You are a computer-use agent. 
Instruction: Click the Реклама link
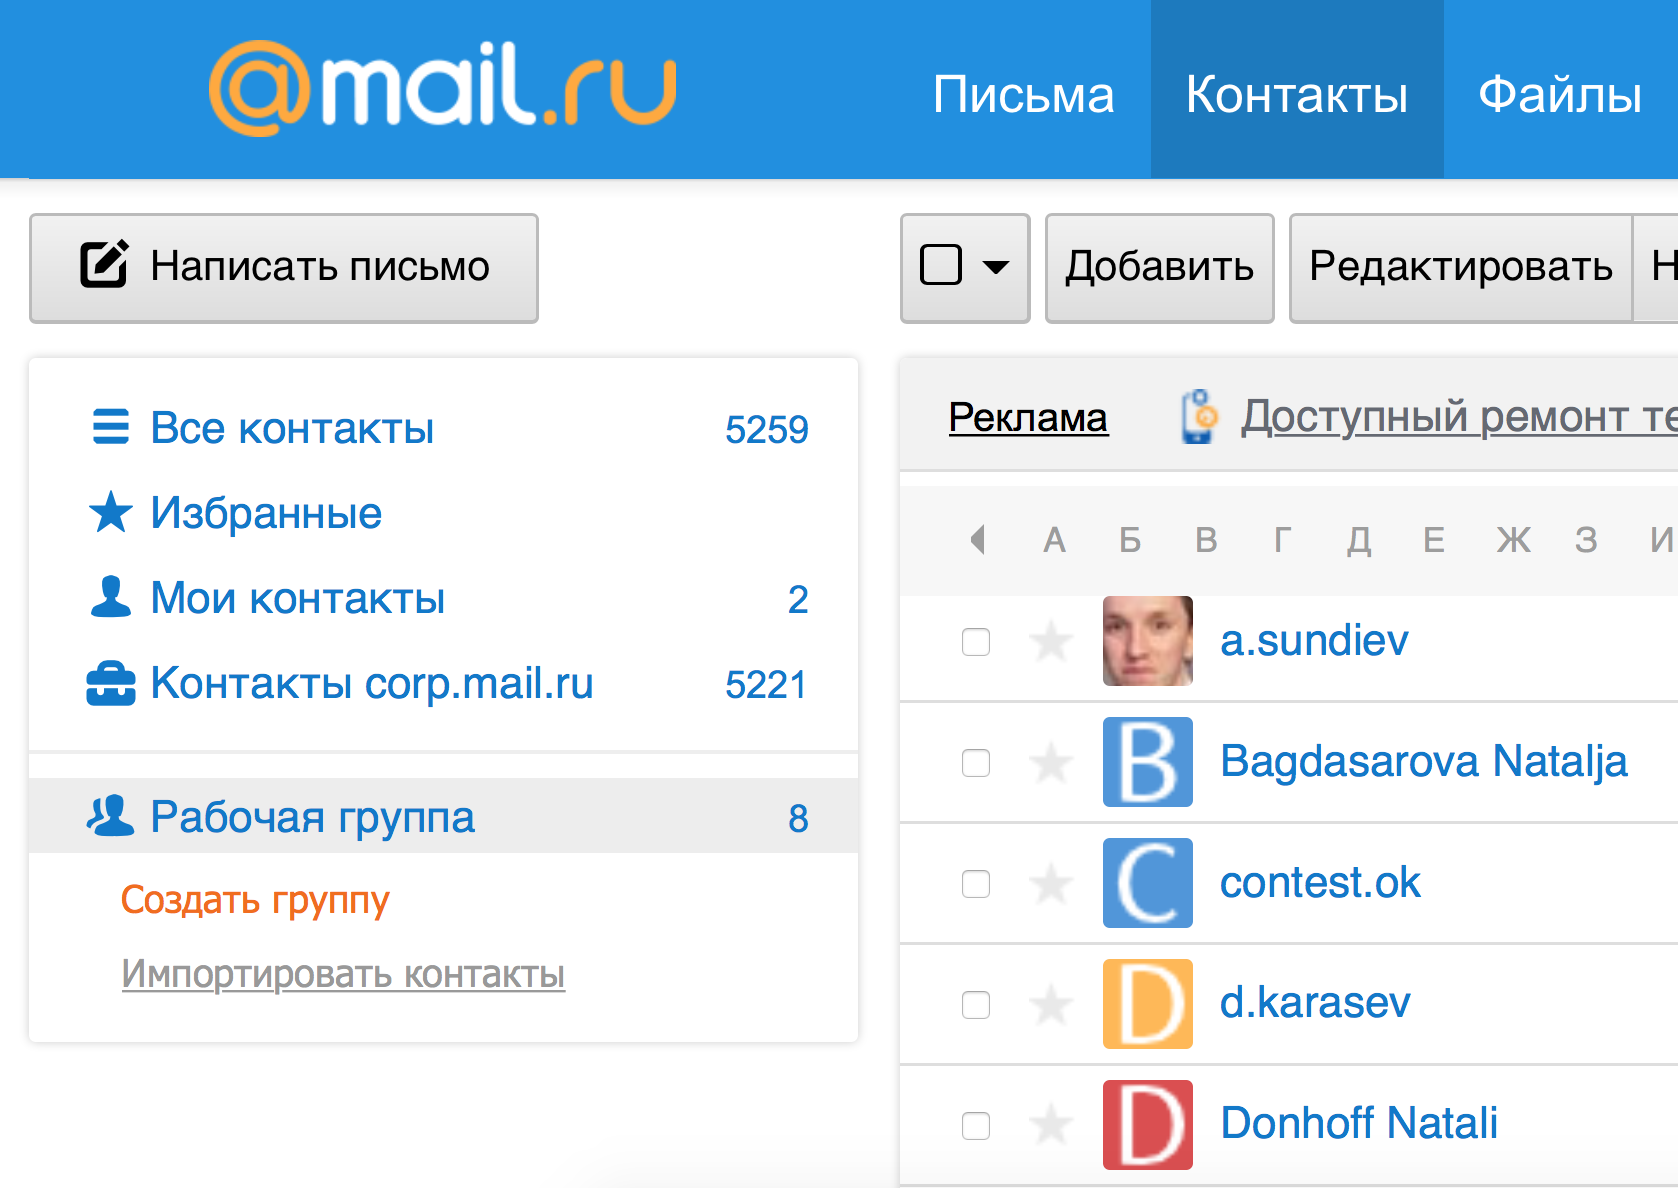(x=1028, y=417)
